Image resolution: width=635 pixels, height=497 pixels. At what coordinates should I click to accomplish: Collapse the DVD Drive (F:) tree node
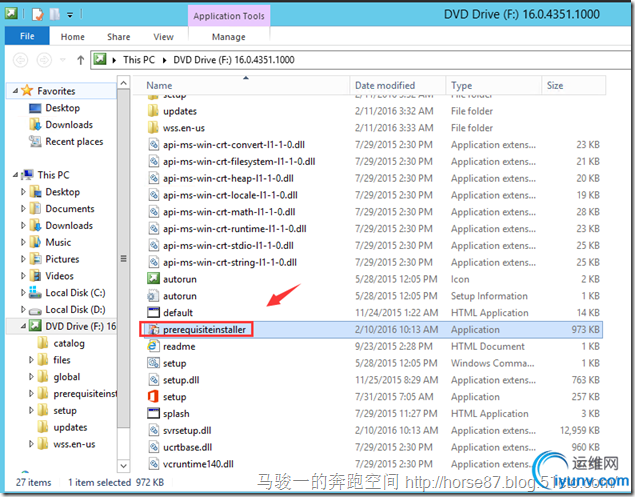pos(23,326)
